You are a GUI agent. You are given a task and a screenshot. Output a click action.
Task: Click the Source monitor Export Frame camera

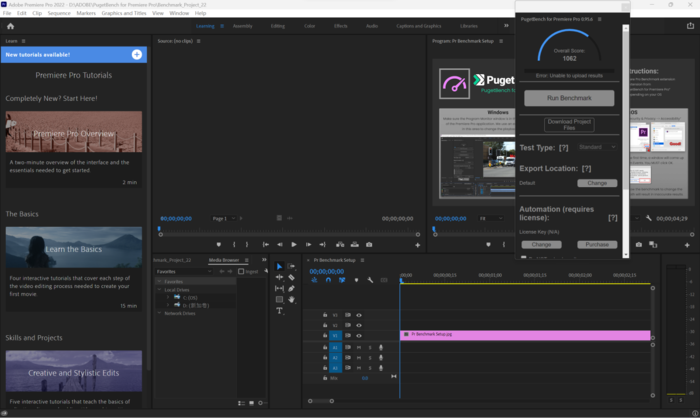(x=369, y=245)
